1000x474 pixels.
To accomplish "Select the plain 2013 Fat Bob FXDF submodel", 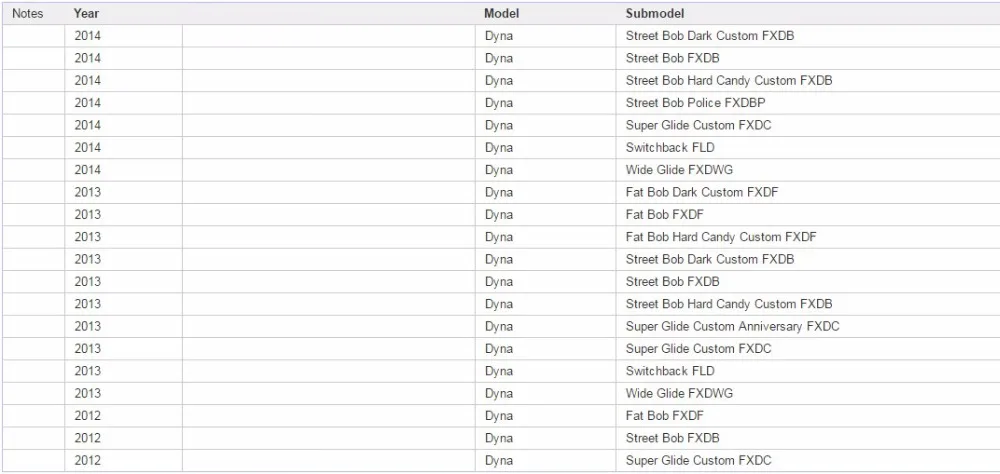I will pos(665,214).
